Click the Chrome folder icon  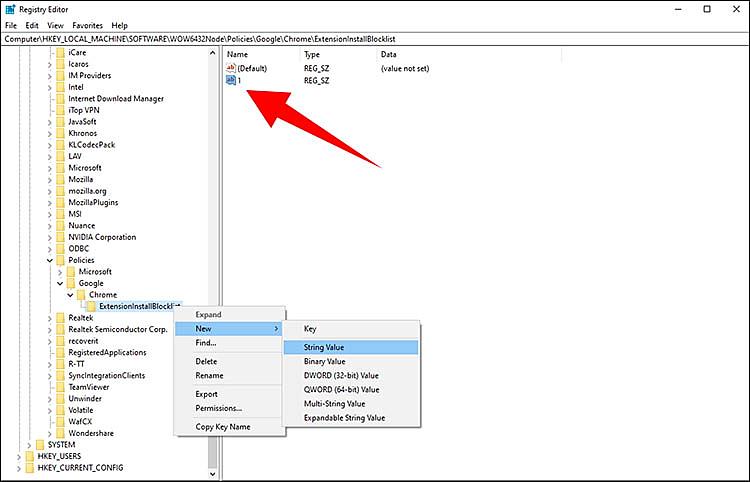coord(81,295)
